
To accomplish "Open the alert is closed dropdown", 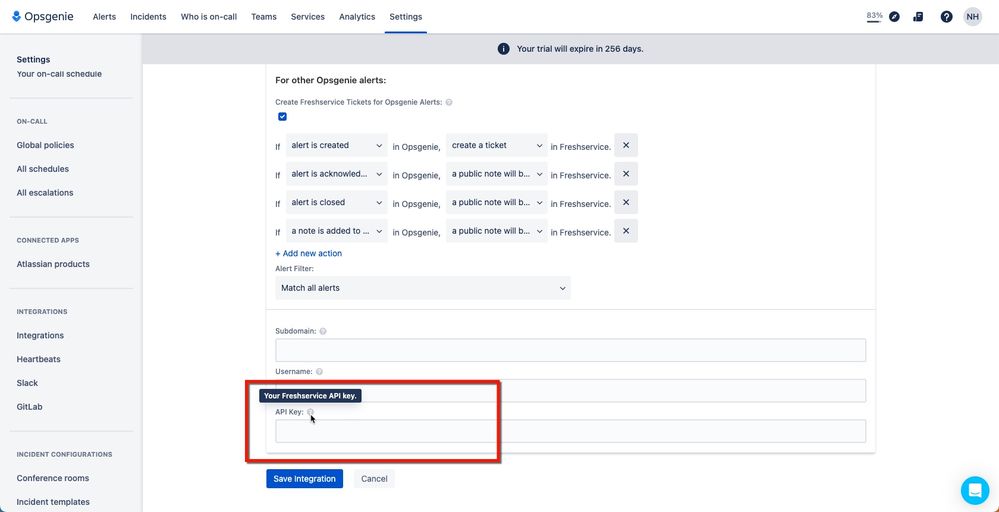I will 336,203.
